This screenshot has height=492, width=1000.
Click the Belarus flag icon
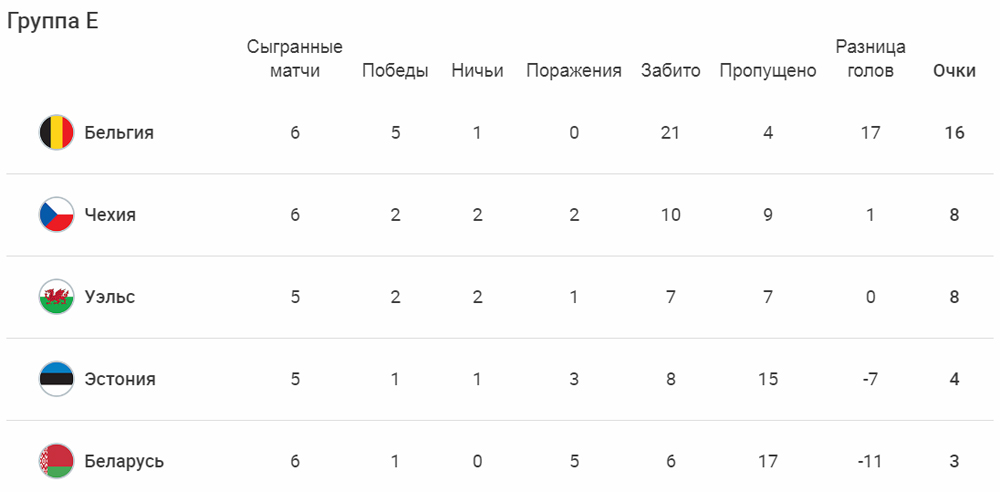click(57, 461)
